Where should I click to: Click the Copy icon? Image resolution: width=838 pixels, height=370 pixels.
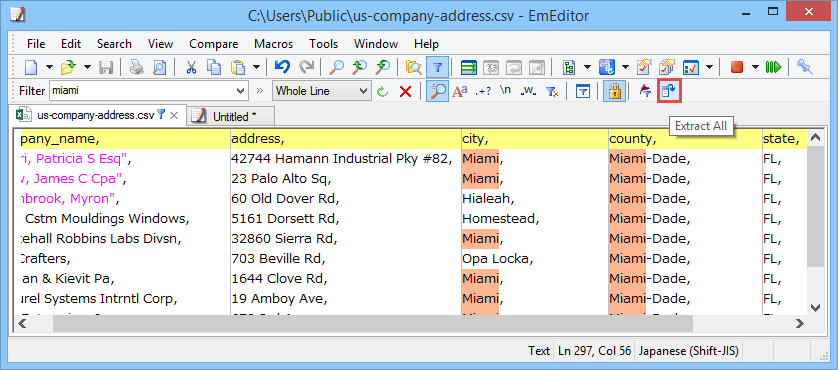[x=214, y=67]
